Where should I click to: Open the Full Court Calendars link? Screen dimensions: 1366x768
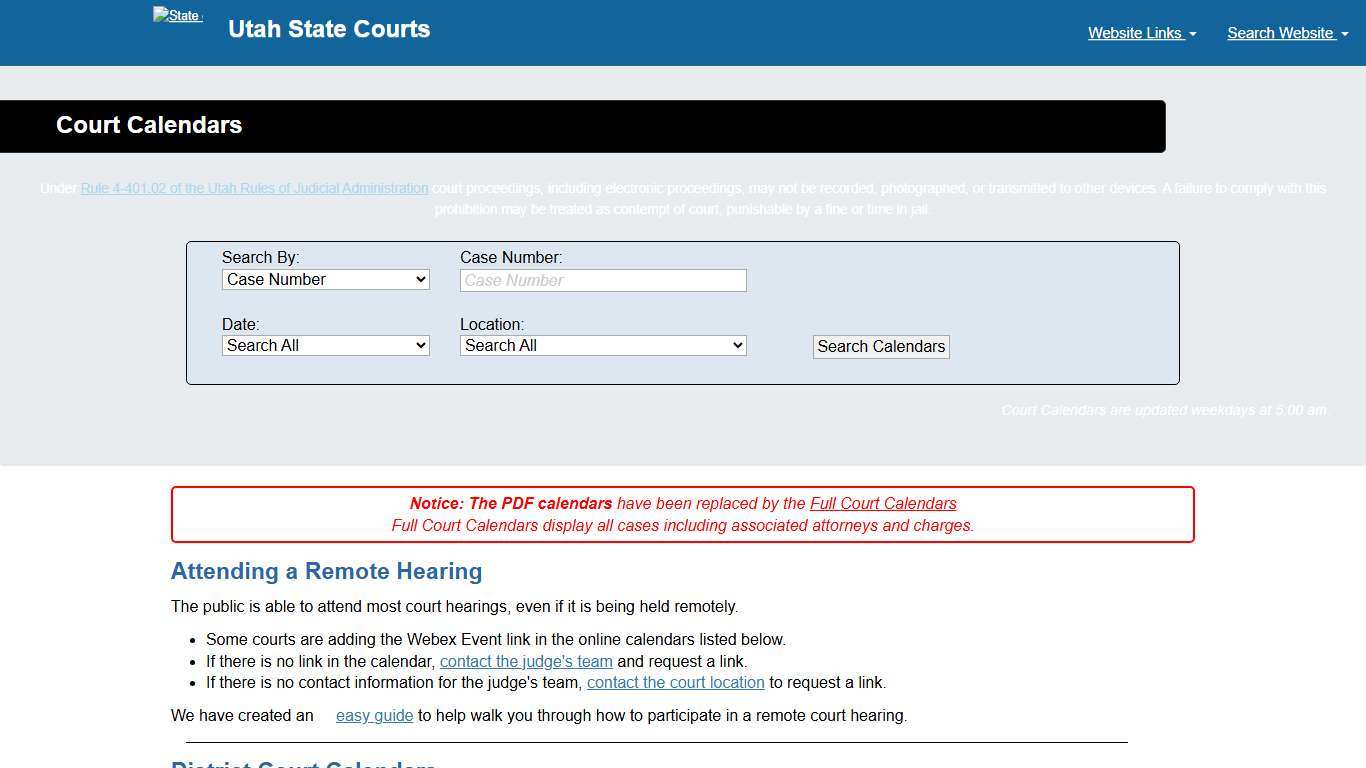(x=883, y=503)
